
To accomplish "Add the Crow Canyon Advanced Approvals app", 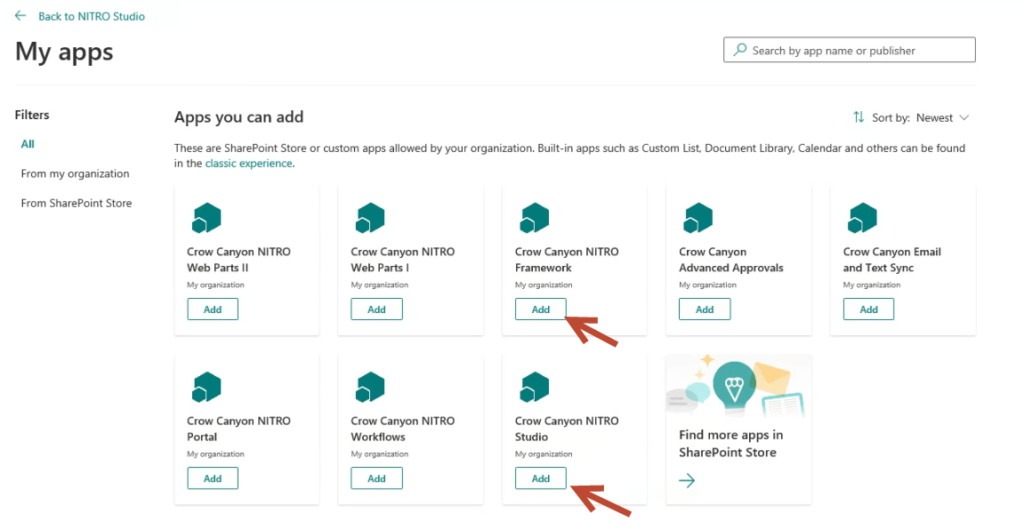I will (705, 309).
